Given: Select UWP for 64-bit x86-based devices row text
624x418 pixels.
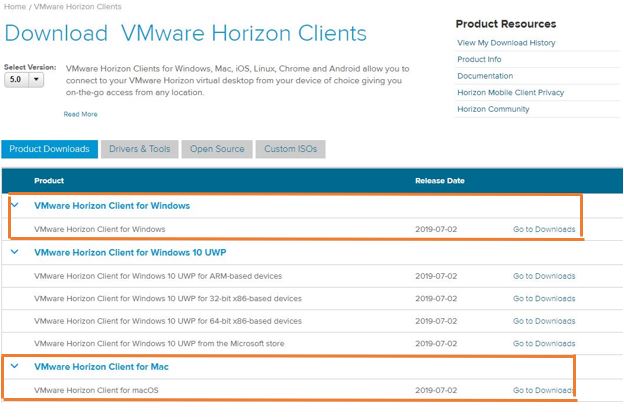Looking at the screenshot, I should click(168, 321).
